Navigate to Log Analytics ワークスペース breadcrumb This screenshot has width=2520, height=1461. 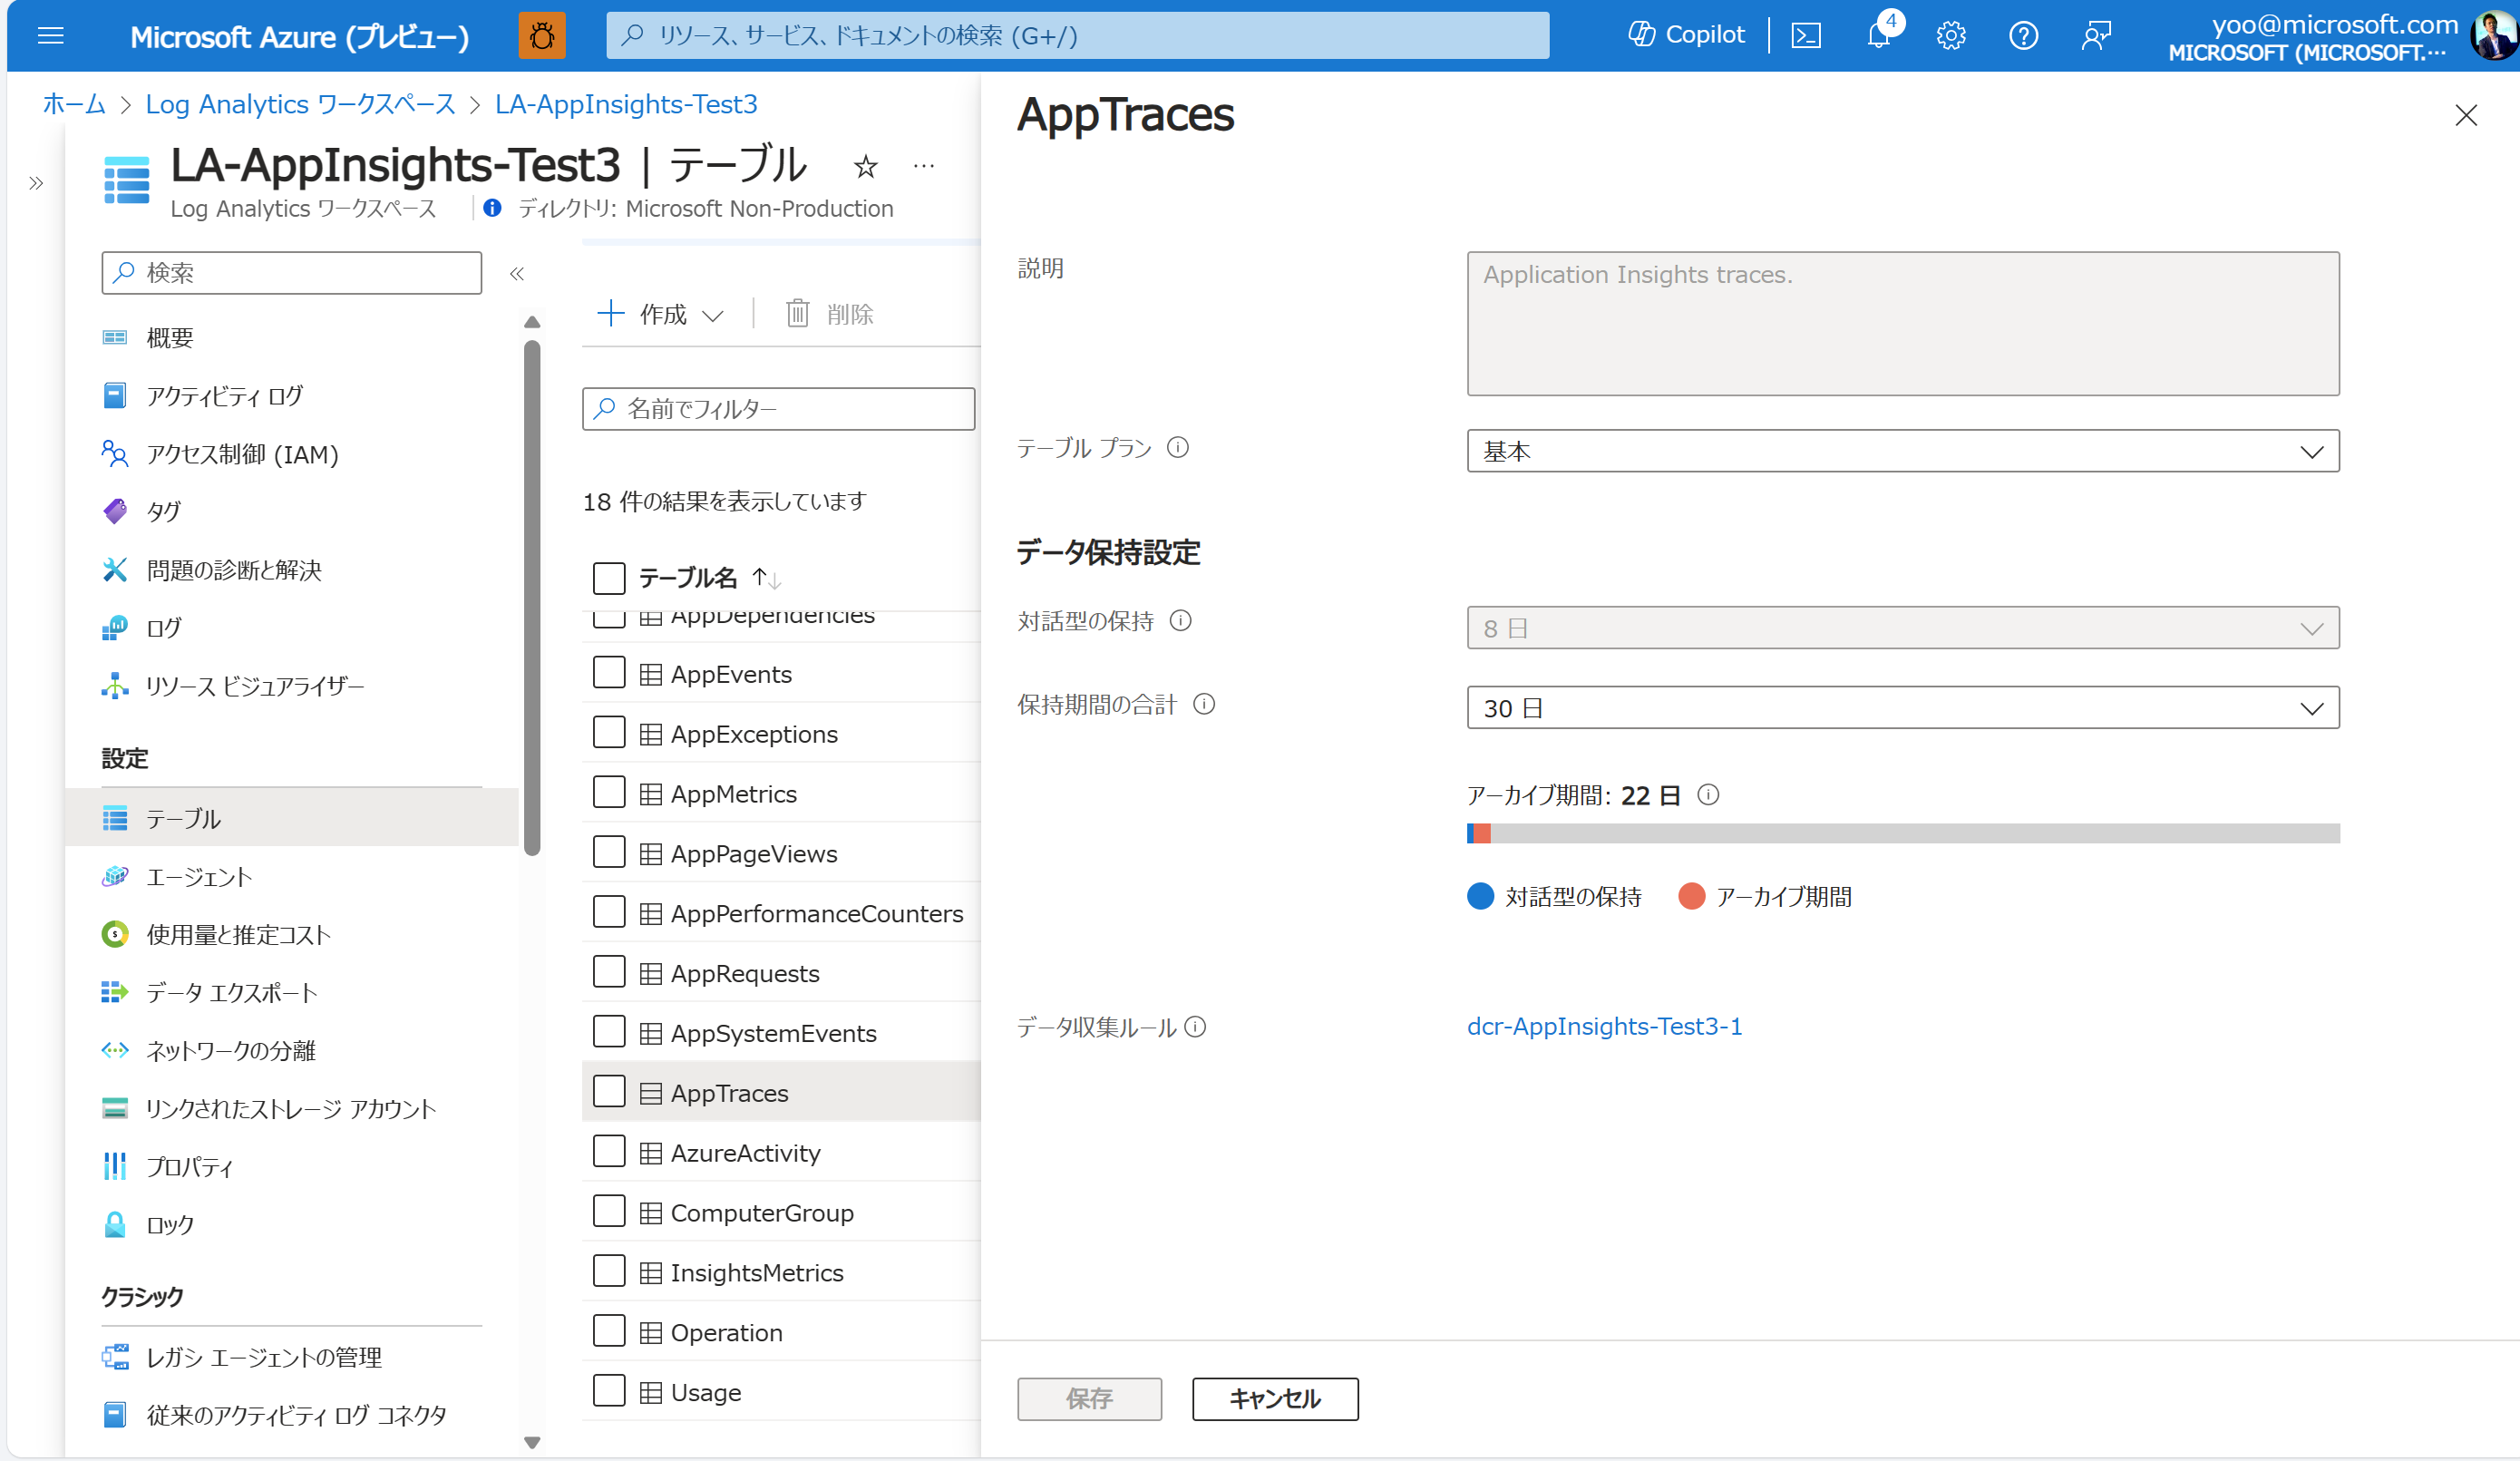pos(299,104)
